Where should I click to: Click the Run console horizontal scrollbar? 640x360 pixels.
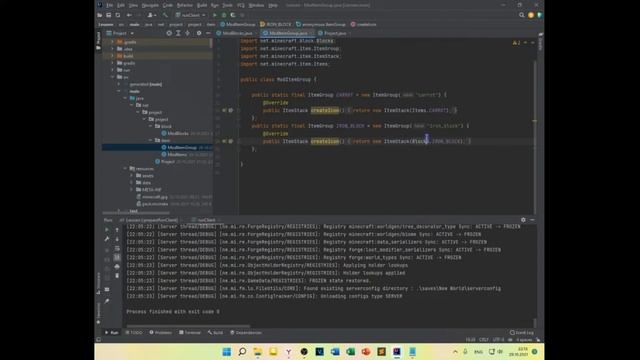click(x=188, y=326)
